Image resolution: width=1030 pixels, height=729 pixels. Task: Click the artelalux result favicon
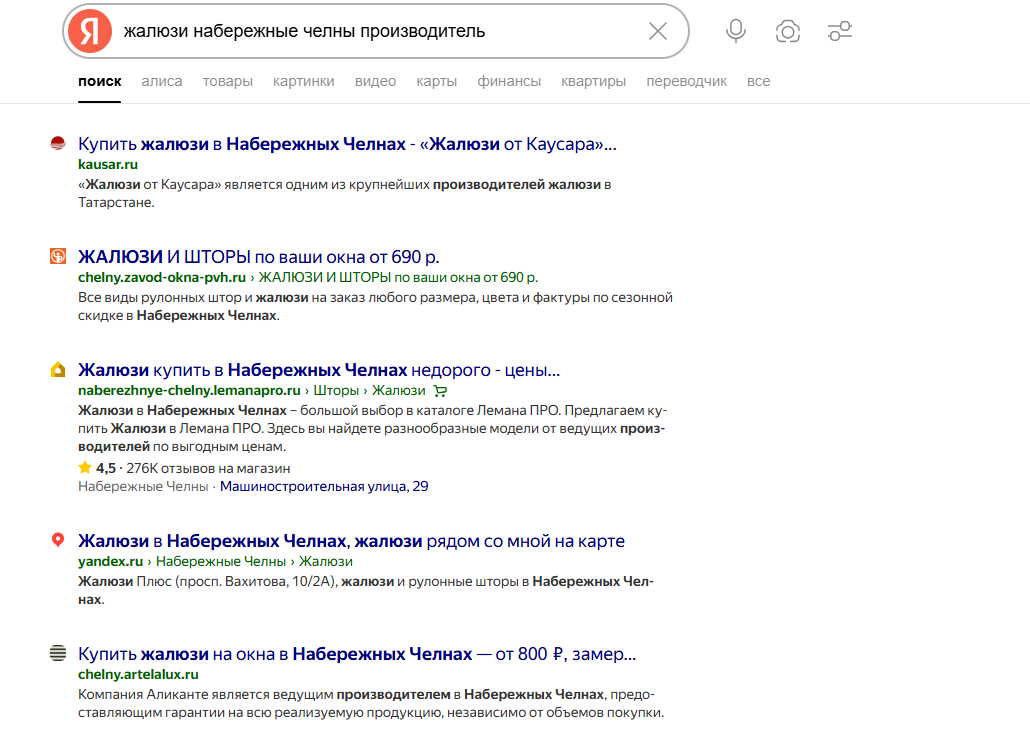coord(58,653)
